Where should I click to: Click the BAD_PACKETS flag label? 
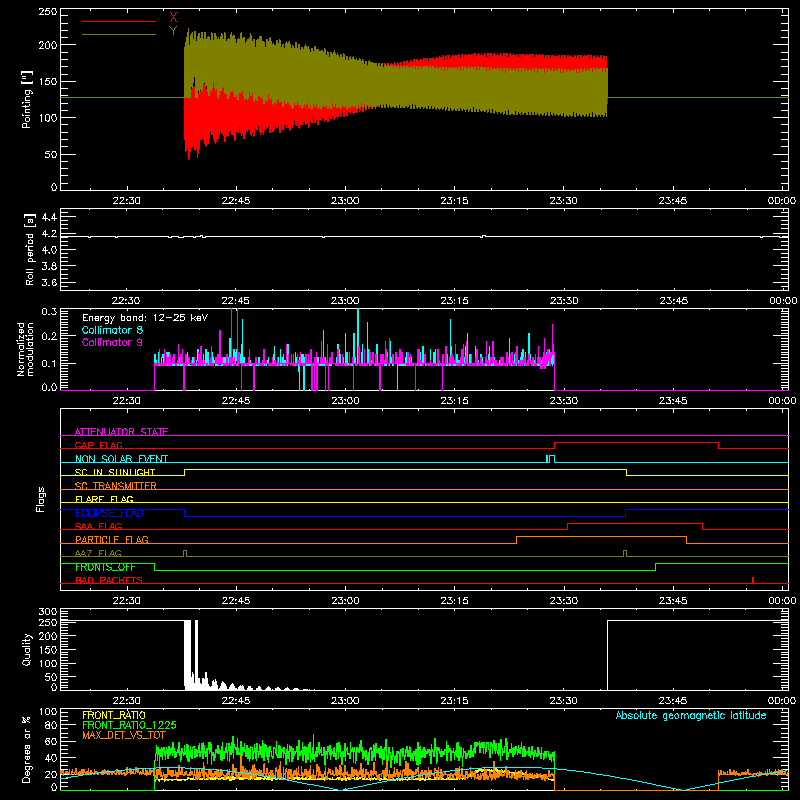[x=109, y=580]
